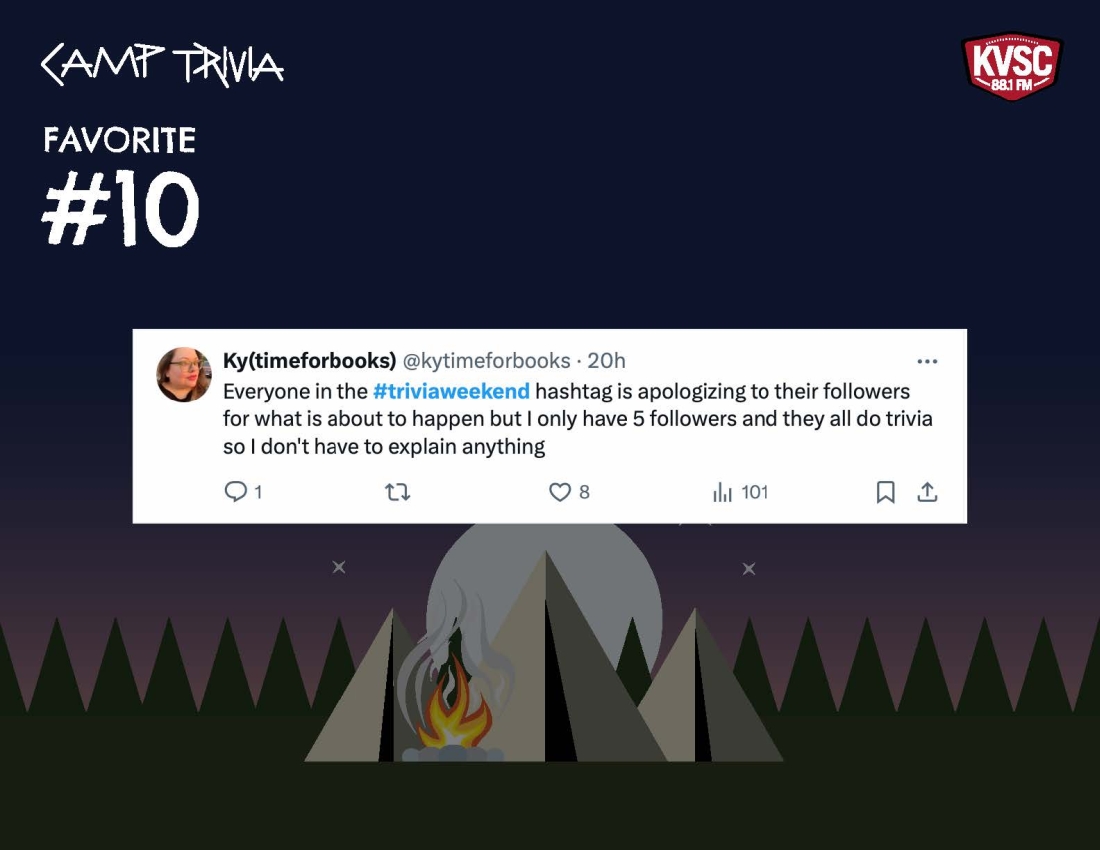This screenshot has height=850, width=1100.
Task: Click the like count number 8
Action: (x=584, y=492)
